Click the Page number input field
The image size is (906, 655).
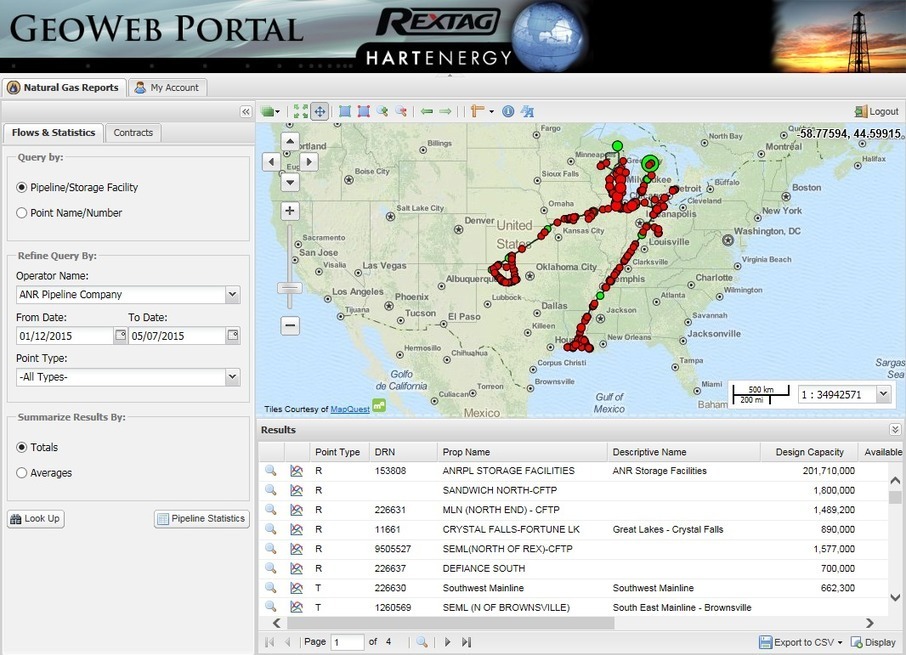[347, 642]
